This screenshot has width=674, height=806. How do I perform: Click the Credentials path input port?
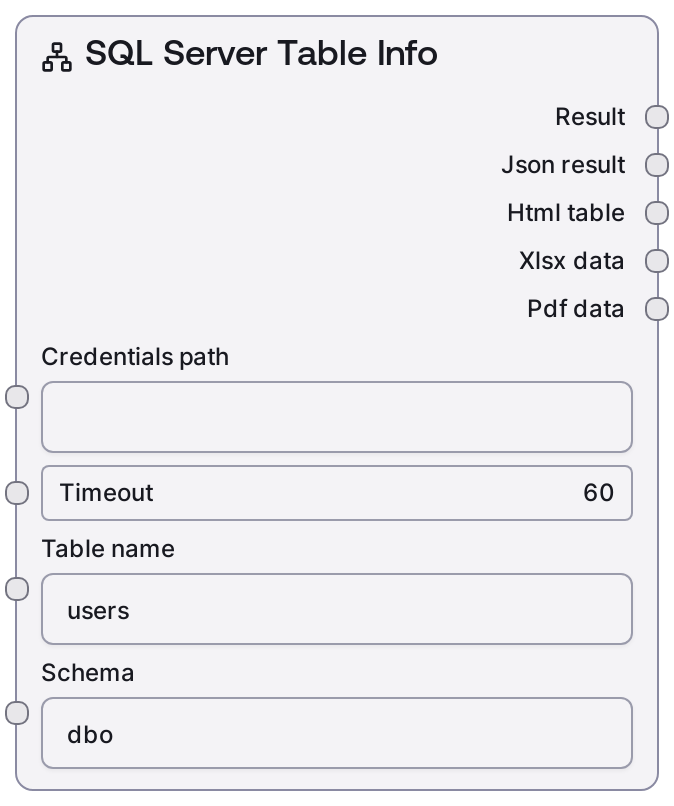[x=17, y=398]
